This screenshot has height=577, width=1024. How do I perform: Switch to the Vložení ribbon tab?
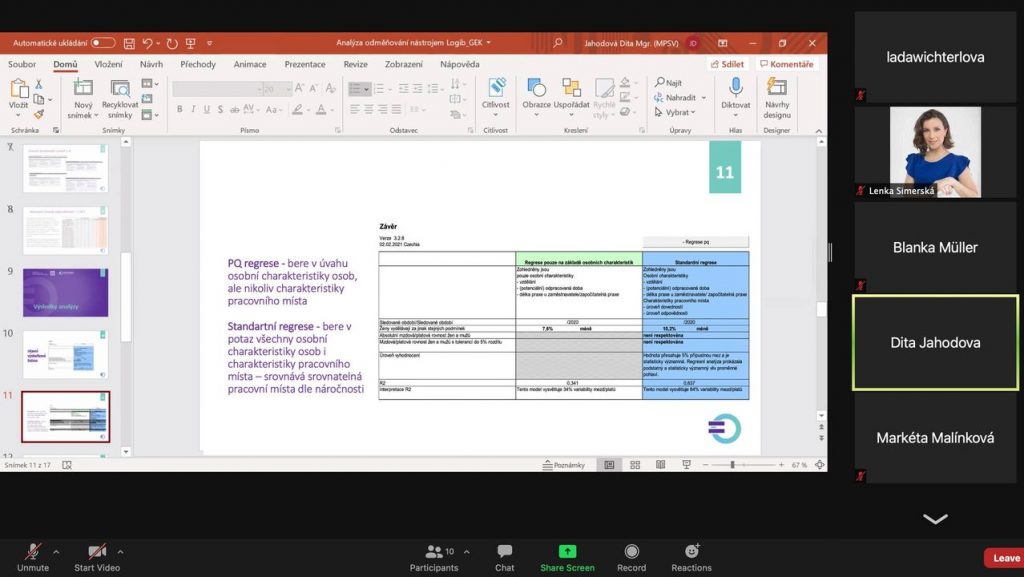click(108, 64)
